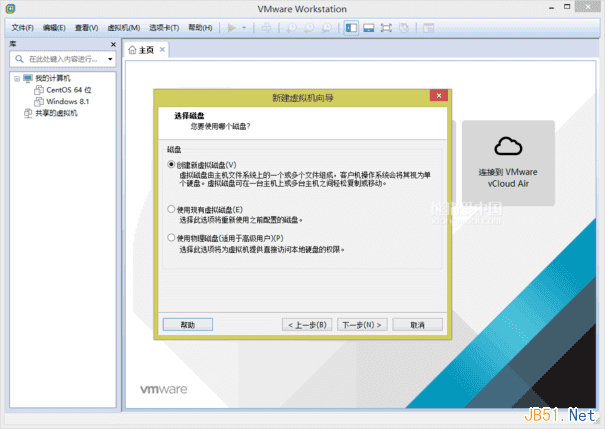Click the power on play icon in toolbar
This screenshot has height=429, width=605.
point(232,28)
